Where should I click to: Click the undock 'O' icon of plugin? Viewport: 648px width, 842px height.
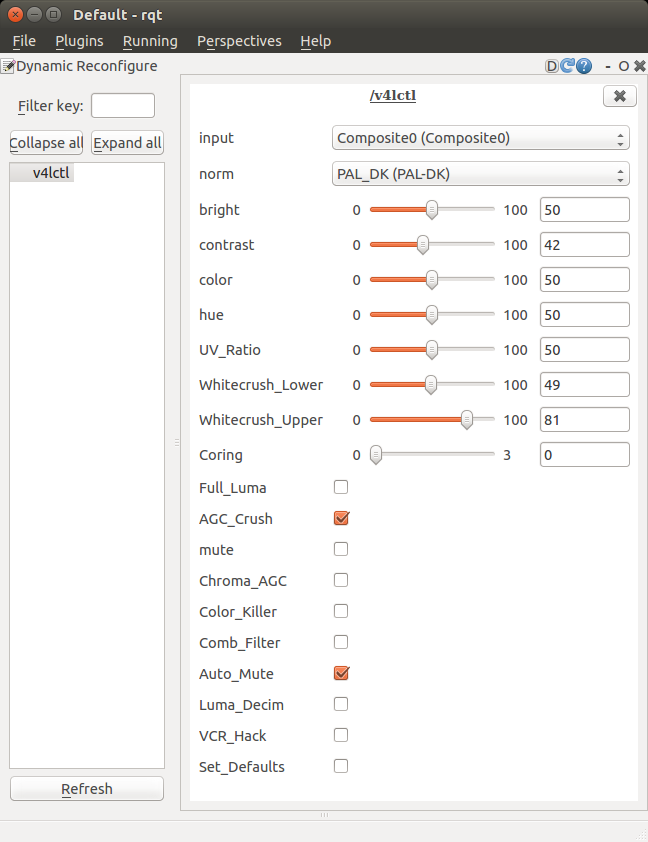pos(624,66)
